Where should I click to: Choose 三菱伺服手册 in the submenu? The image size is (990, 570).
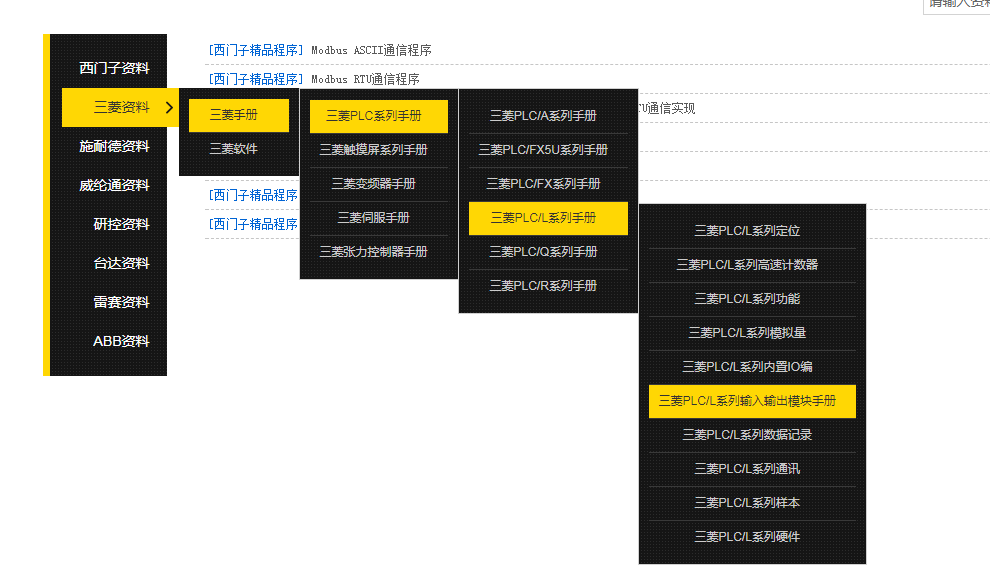(x=373, y=218)
